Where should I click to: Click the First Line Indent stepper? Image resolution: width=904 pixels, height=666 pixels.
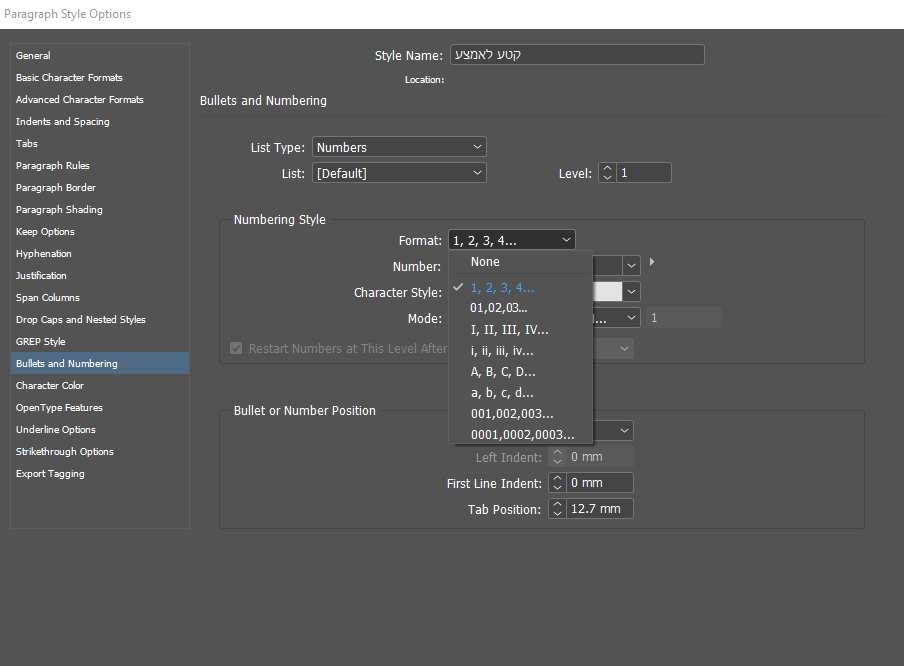click(557, 483)
